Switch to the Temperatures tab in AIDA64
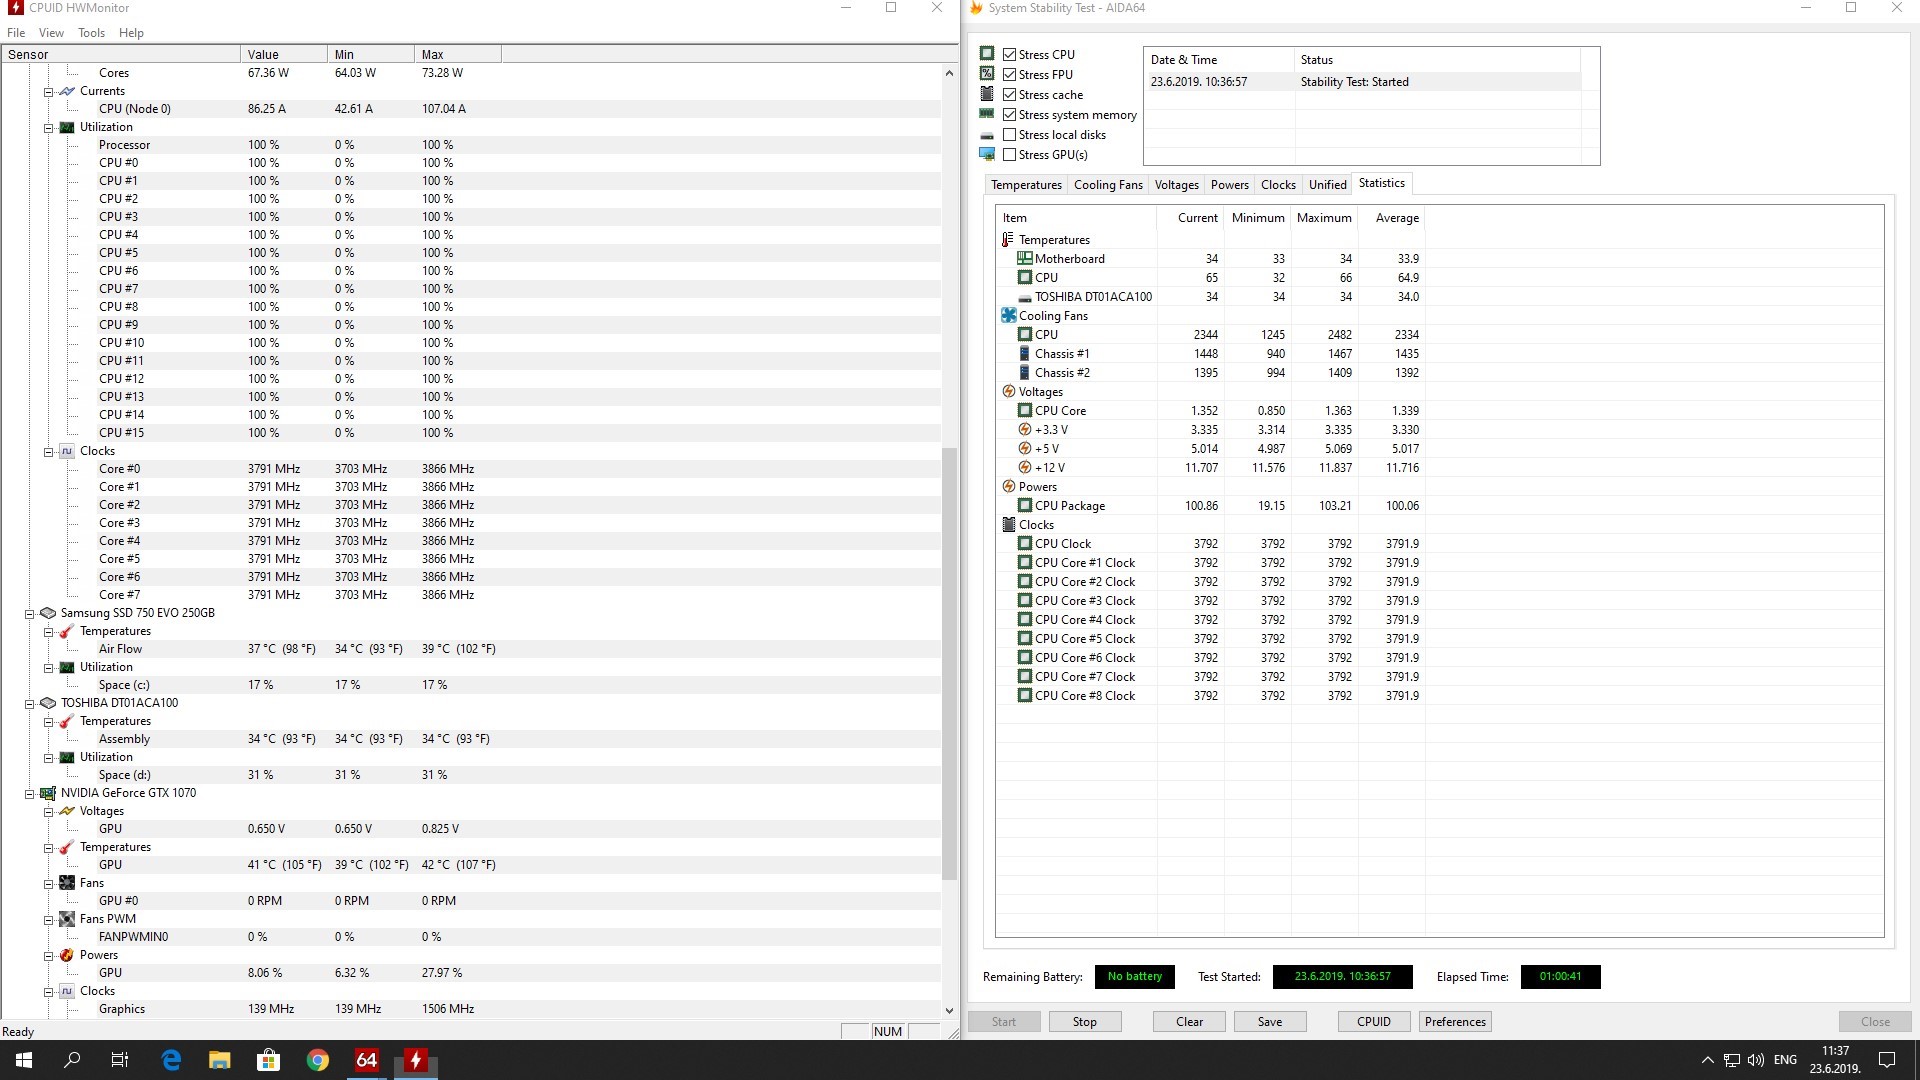 [x=1026, y=185]
